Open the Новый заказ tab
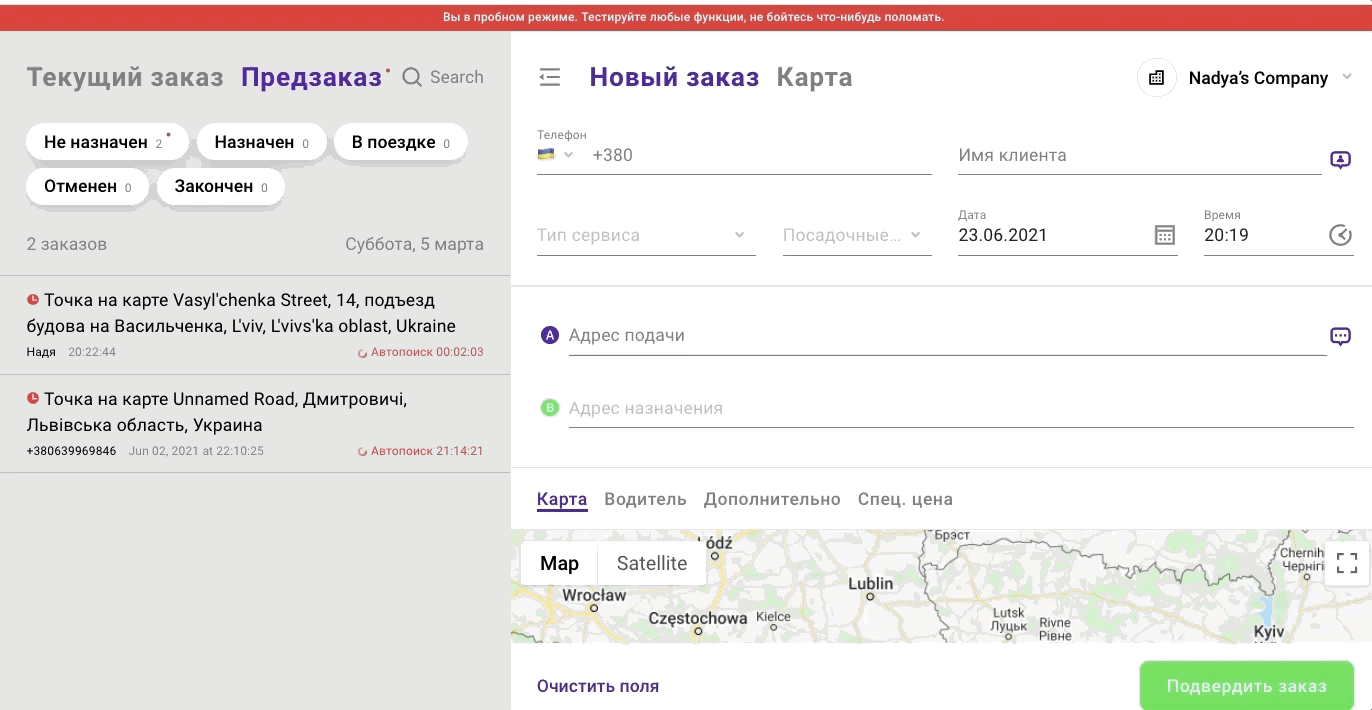1372x710 pixels. pyautogui.click(x=674, y=77)
